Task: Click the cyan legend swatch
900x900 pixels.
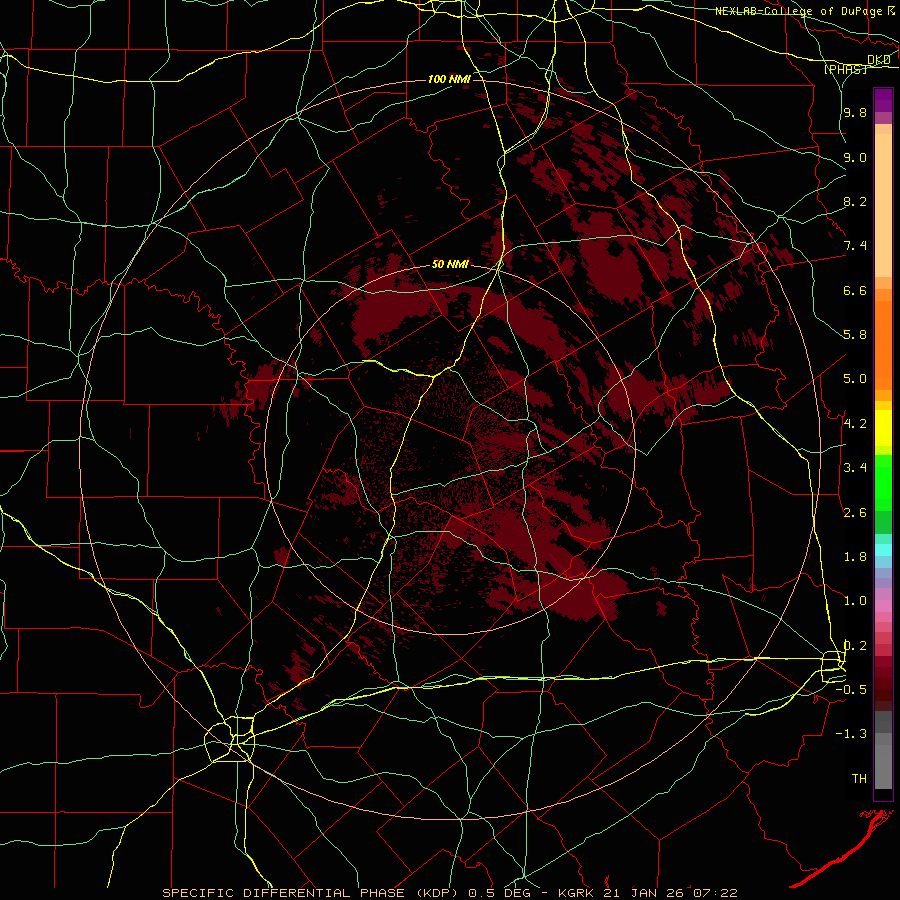Action: [x=883, y=550]
